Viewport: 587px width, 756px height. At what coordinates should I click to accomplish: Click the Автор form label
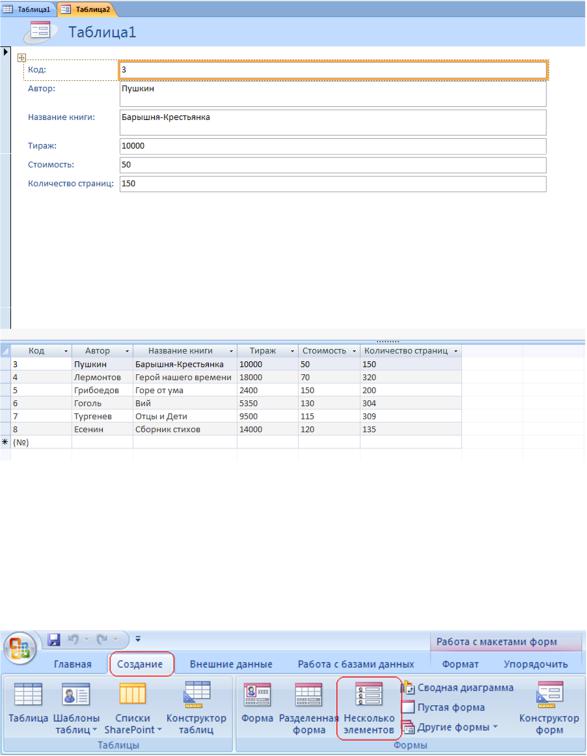pyautogui.click(x=41, y=89)
